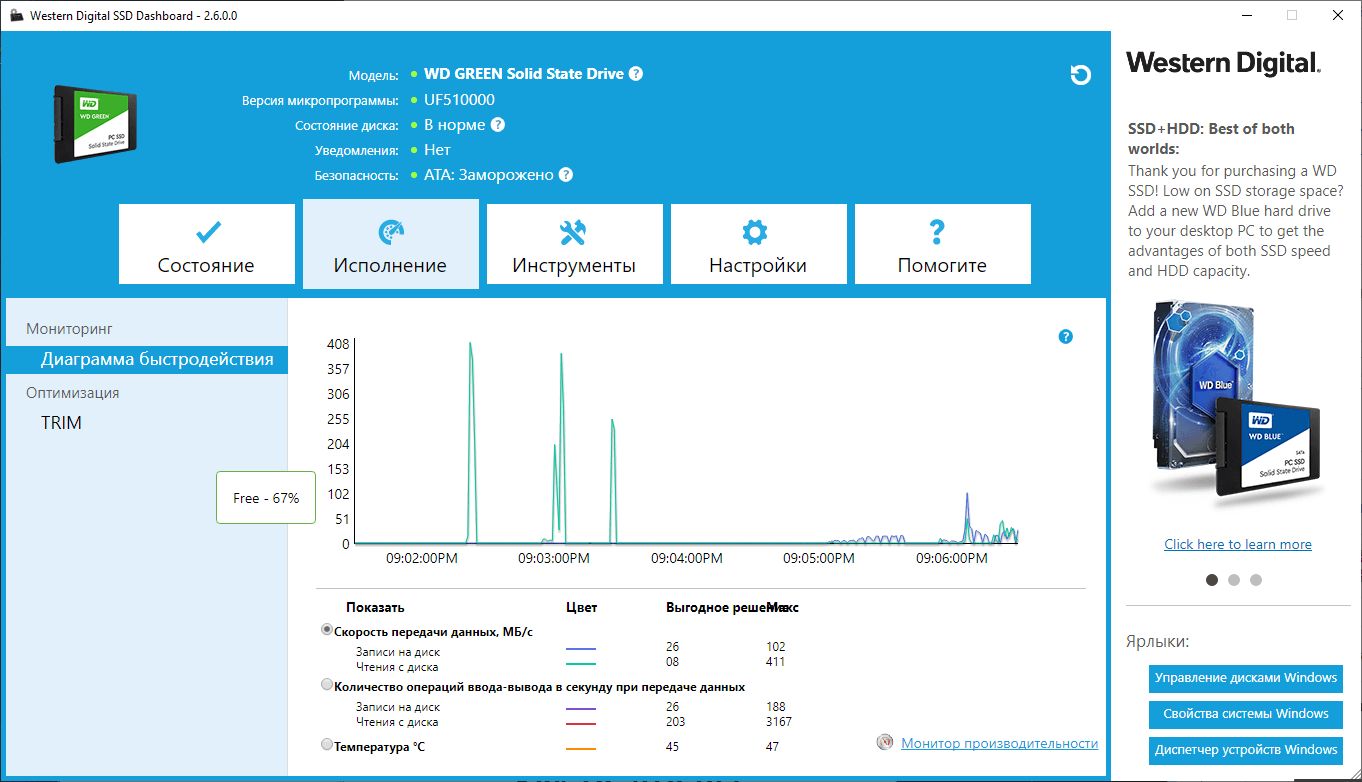Select the first carousel dot under the ad
1362x782 pixels.
coord(1212,579)
